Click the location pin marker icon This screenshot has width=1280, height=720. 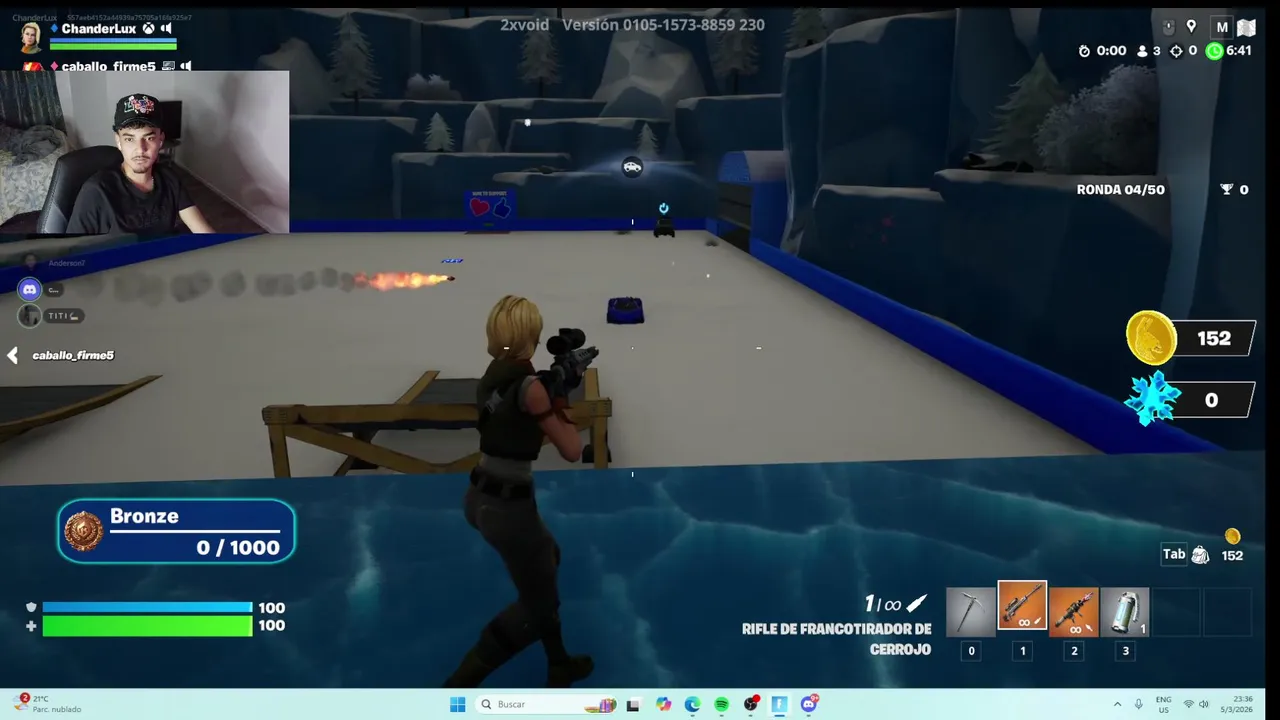pyautogui.click(x=1191, y=27)
